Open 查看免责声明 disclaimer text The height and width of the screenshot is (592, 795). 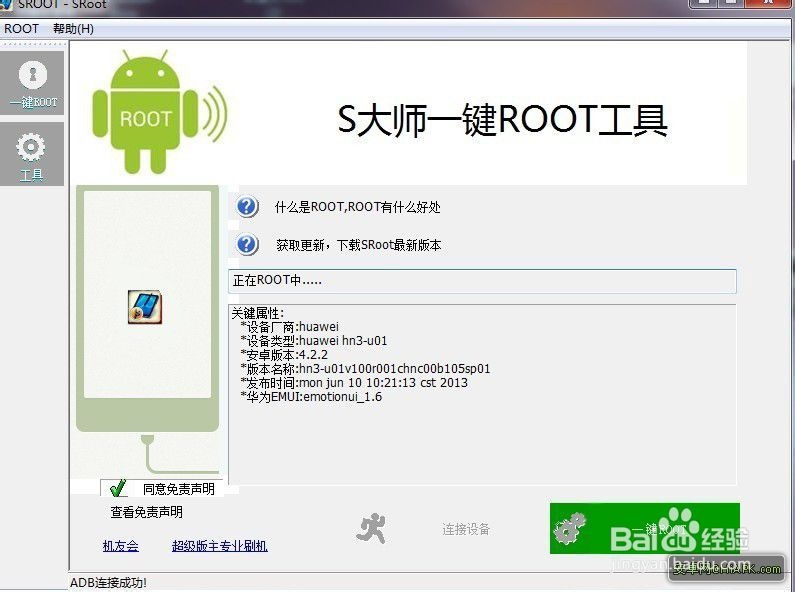tap(147, 512)
